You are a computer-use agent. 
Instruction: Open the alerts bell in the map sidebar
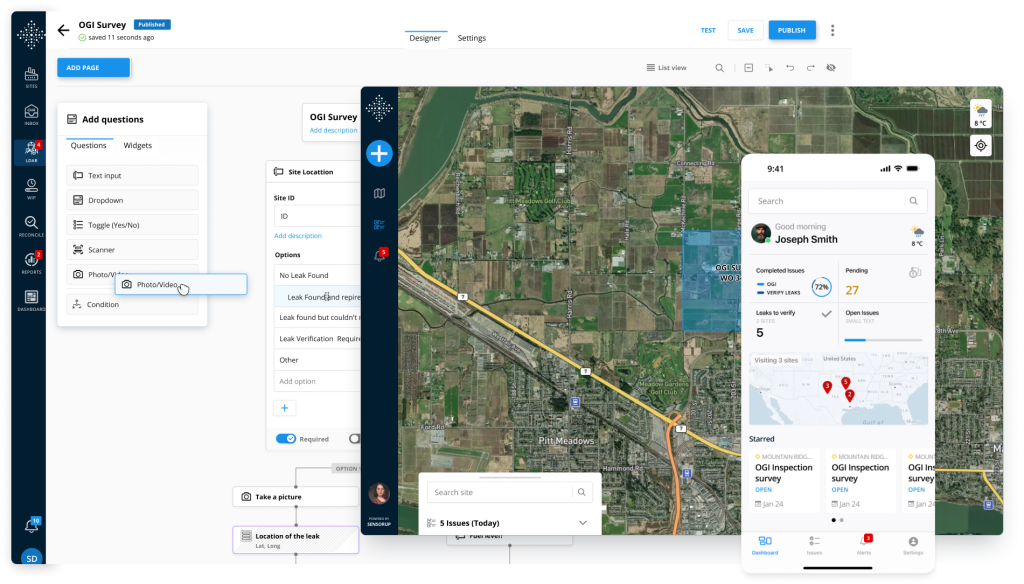coord(379,255)
